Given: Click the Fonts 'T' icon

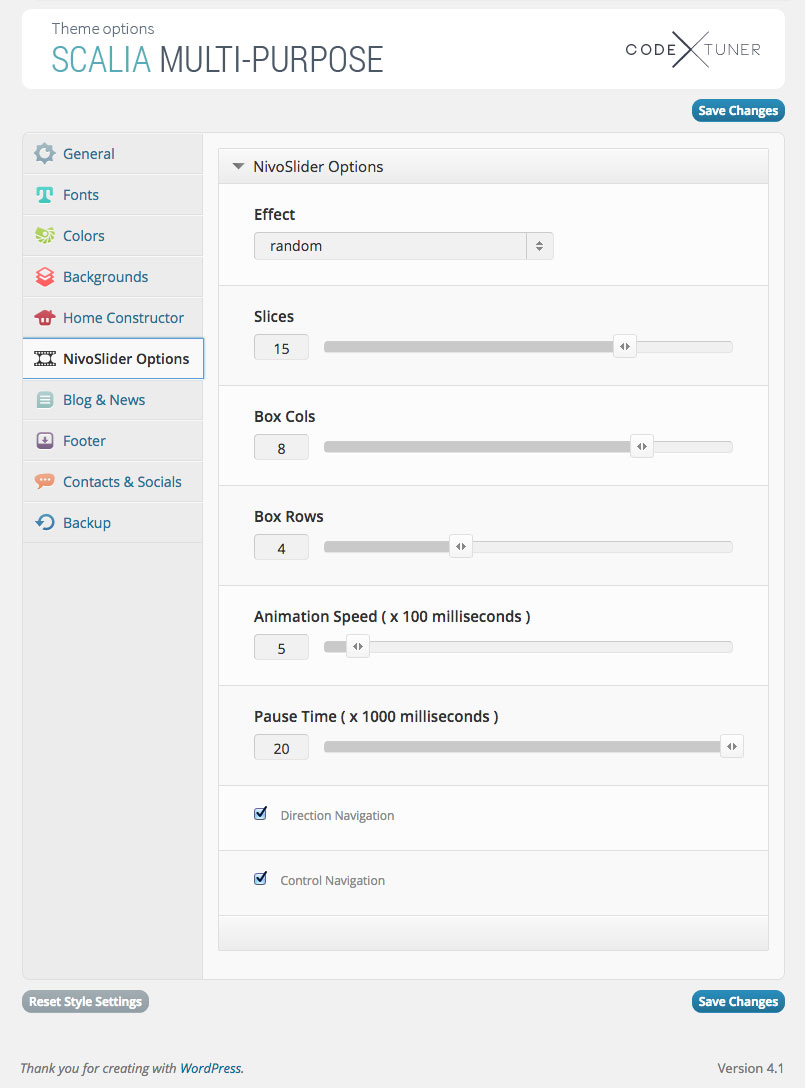Looking at the screenshot, I should coord(44,195).
